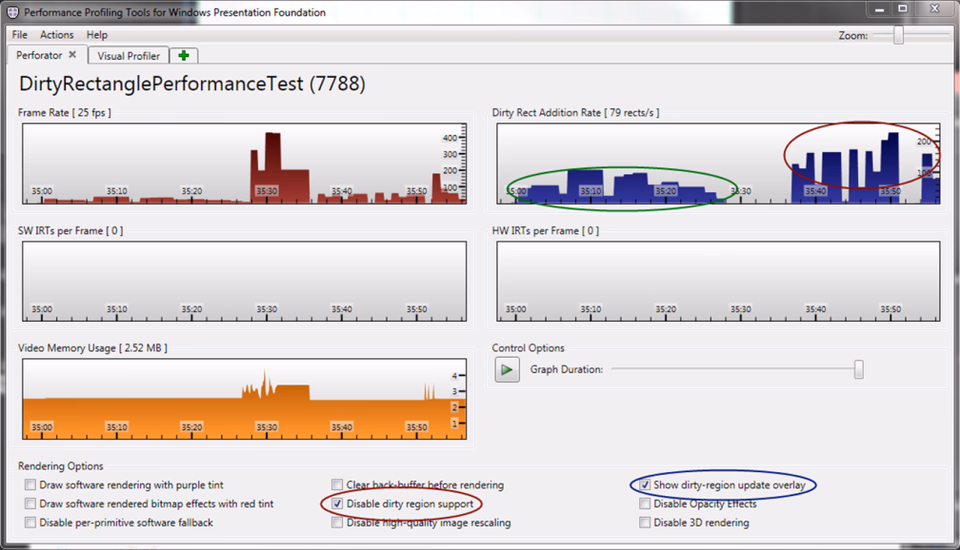The width and height of the screenshot is (960, 550).
Task: Close the Perforator tab with its X
Action: click(x=72, y=55)
